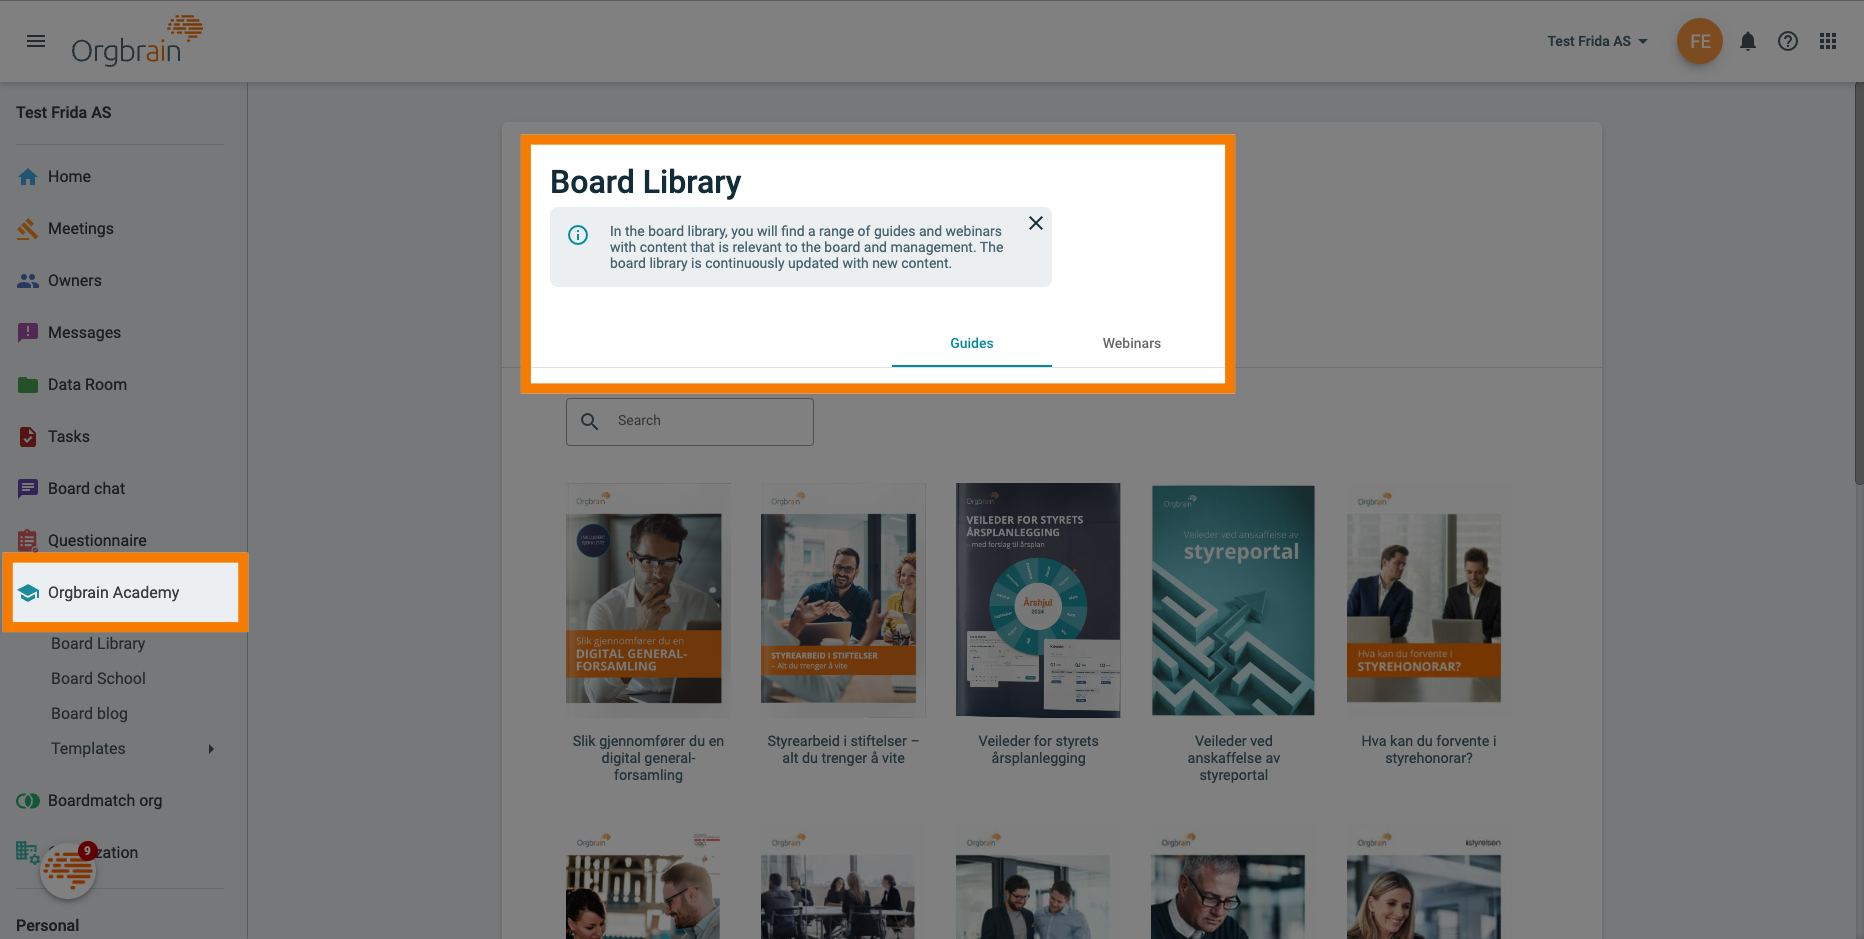Click the Owners people icon

pyautogui.click(x=28, y=280)
